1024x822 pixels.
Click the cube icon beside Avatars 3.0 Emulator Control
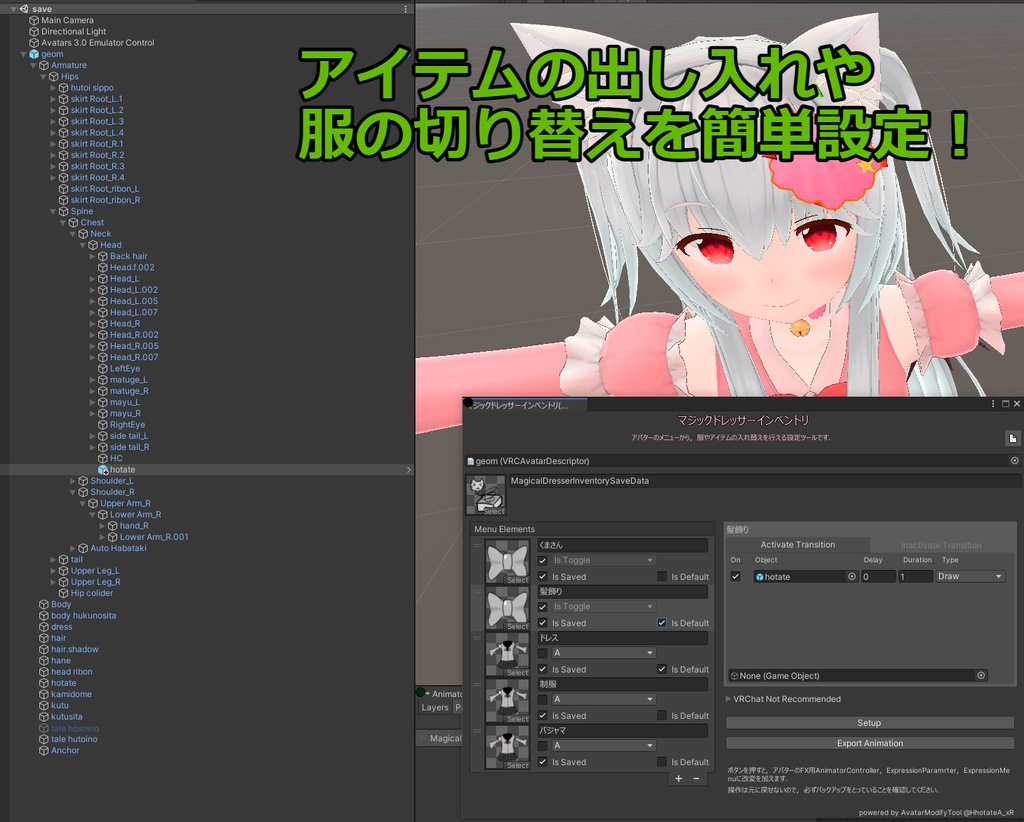click(x=34, y=43)
